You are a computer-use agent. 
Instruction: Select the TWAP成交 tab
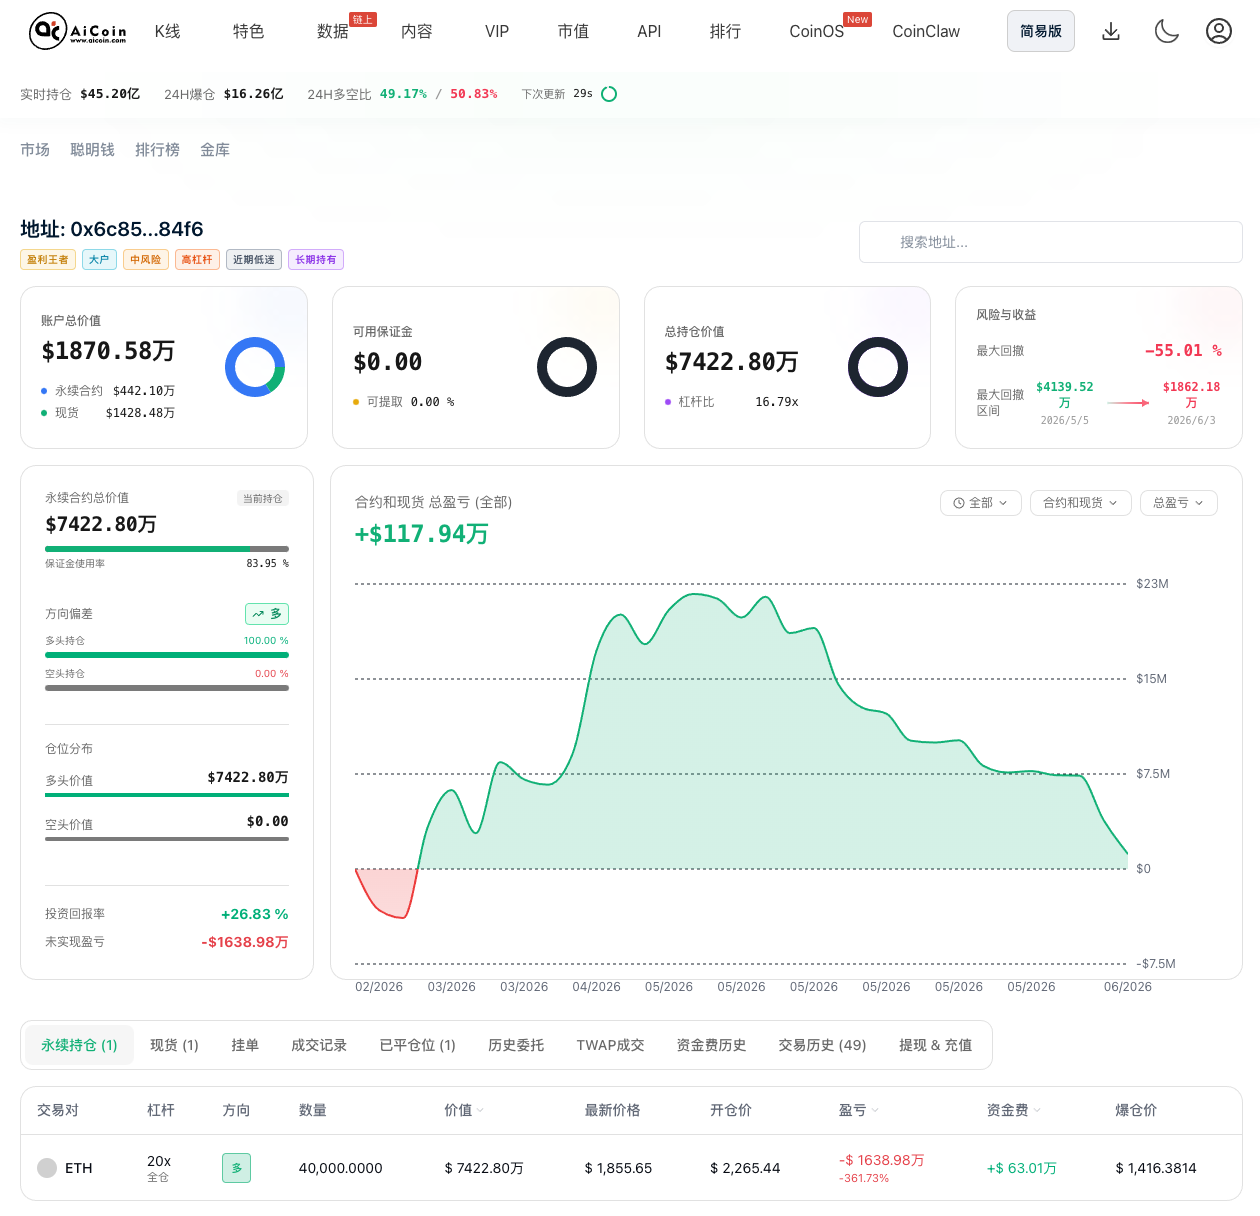(610, 1045)
